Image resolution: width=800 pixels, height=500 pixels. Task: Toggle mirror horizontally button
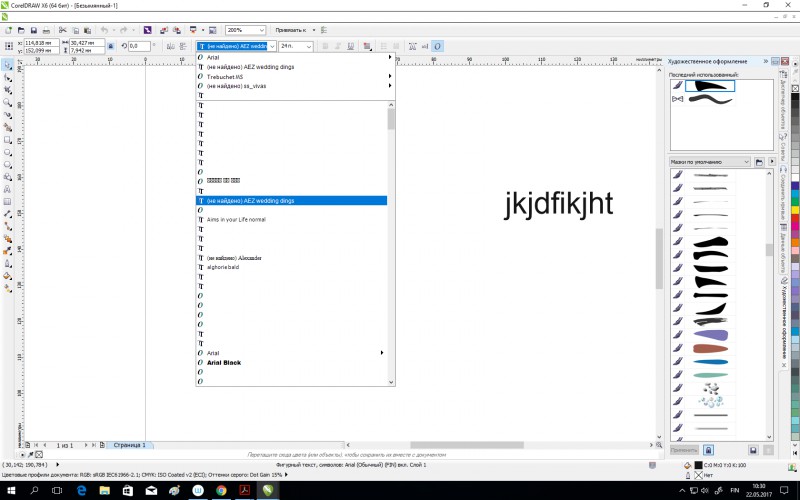pos(170,46)
